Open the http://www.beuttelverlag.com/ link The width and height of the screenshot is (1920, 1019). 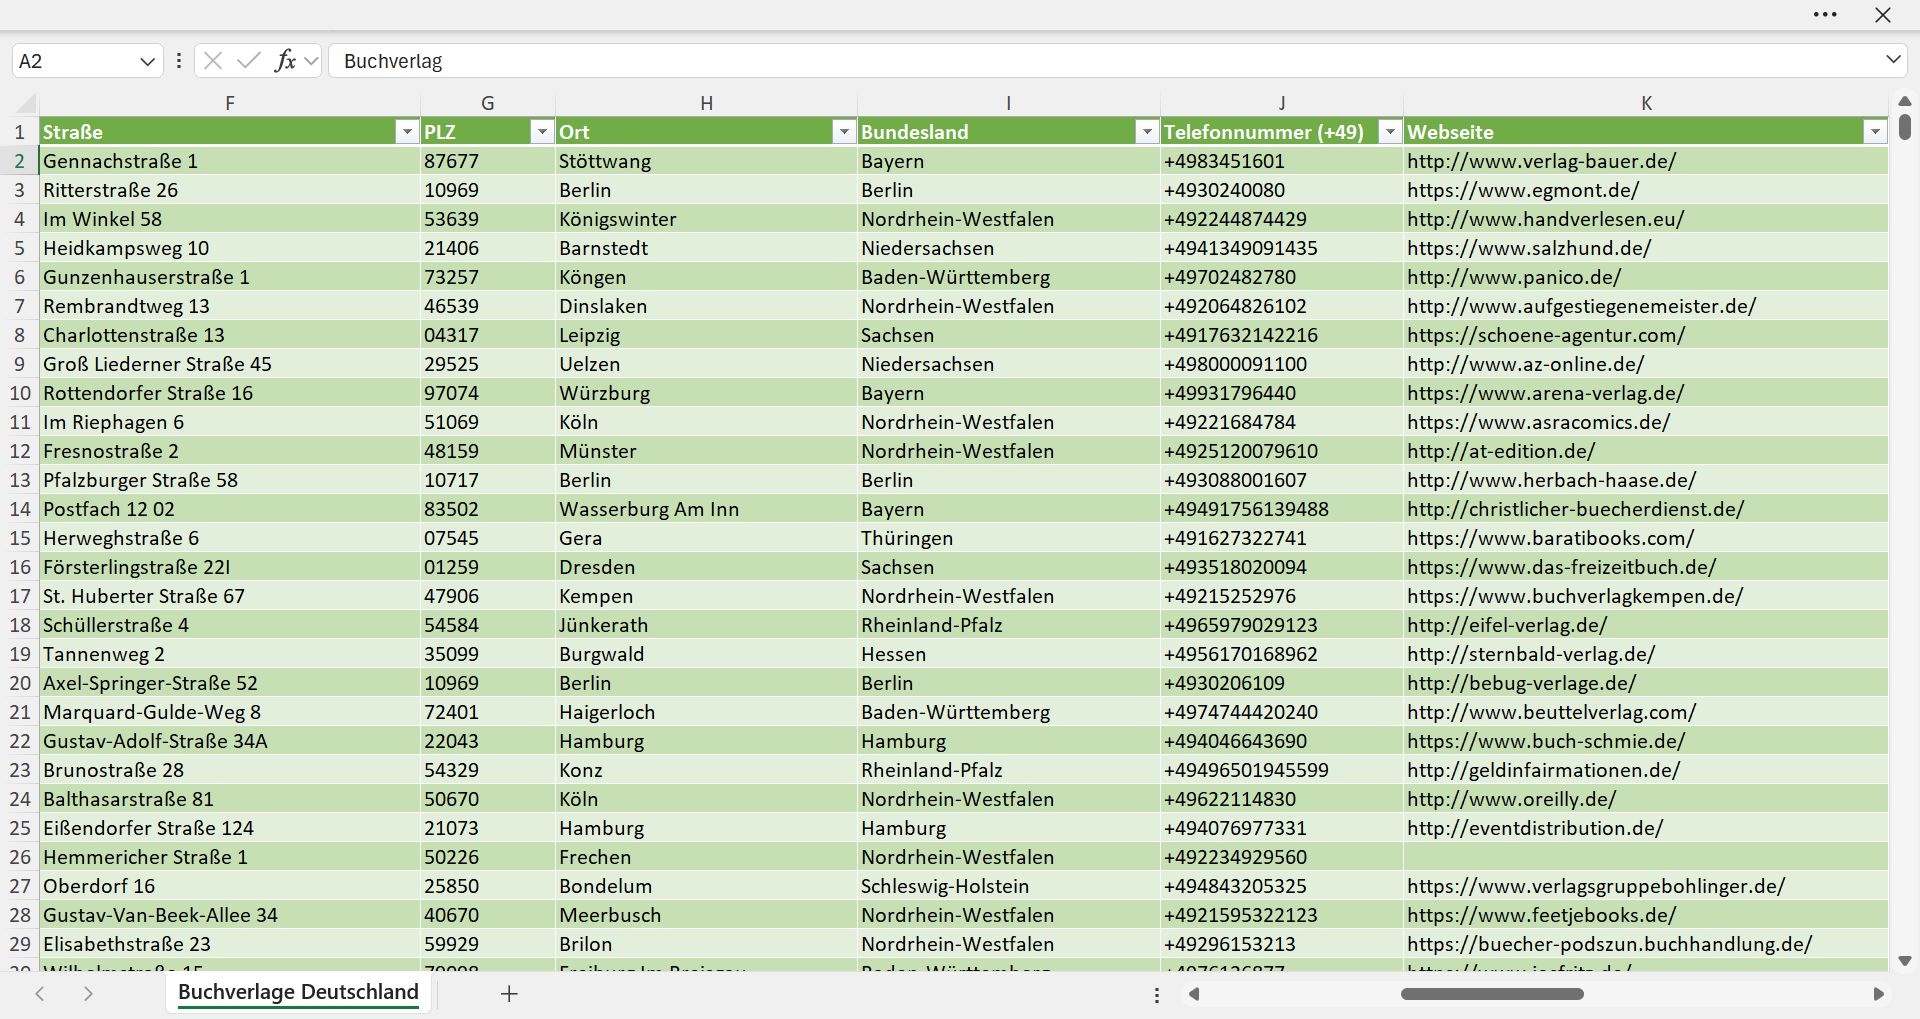tap(1551, 712)
